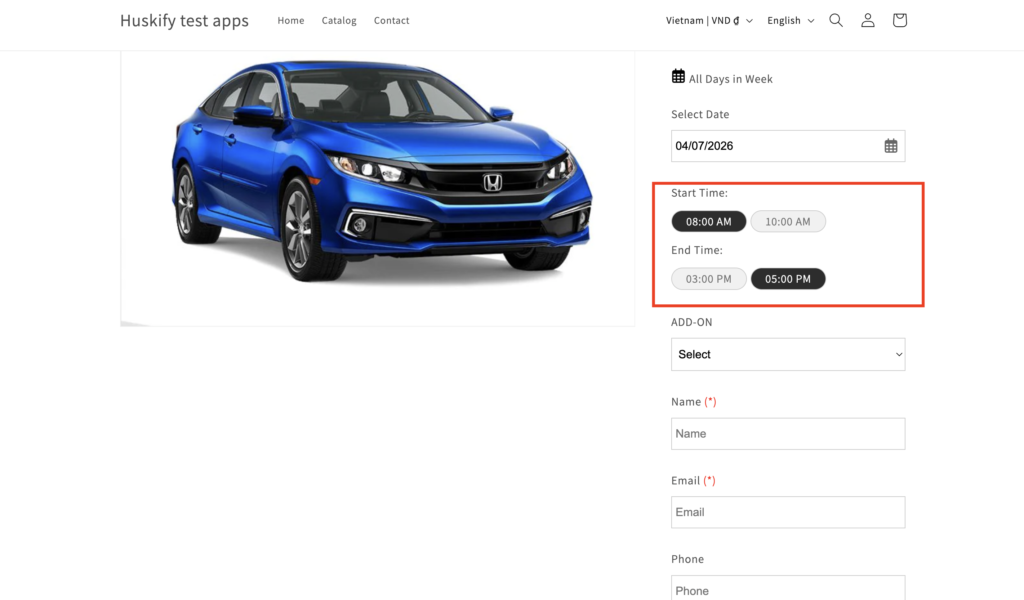Open the Catalog menu item
The height and width of the screenshot is (600, 1024).
pyautogui.click(x=339, y=20)
